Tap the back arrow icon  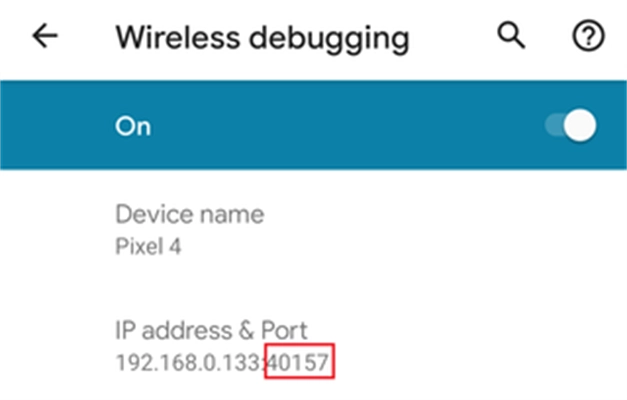click(x=45, y=37)
